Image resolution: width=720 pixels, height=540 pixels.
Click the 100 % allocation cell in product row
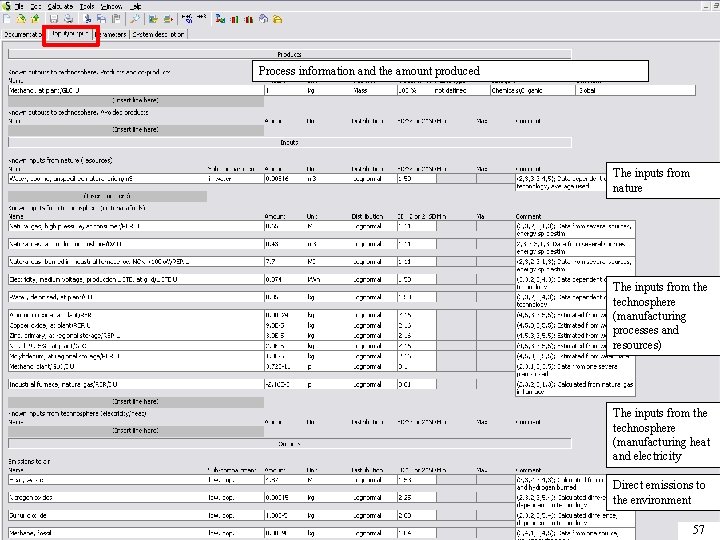(x=414, y=90)
